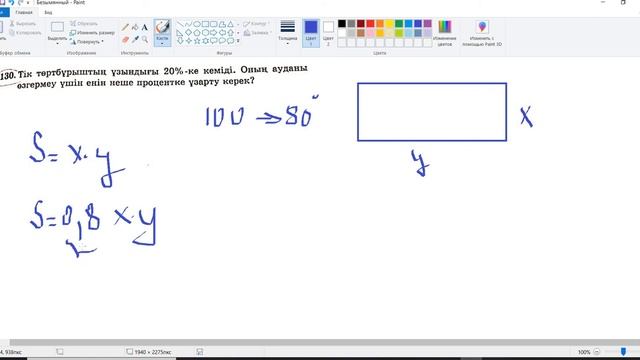Screen dimensions: 640x360
Task: Choose the Oval shape in shapes gallery
Action: [197, 24]
